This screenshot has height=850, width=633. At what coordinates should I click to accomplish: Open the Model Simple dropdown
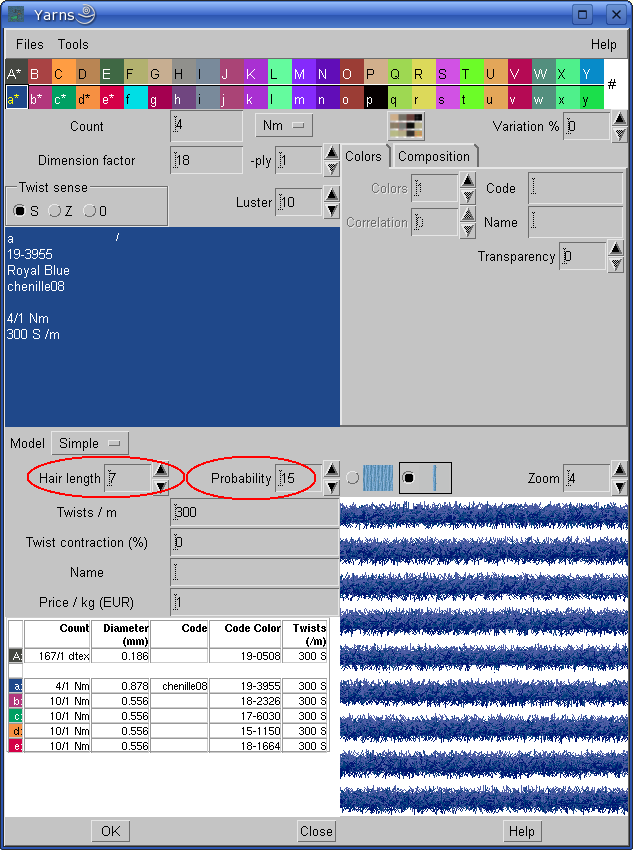pos(90,443)
